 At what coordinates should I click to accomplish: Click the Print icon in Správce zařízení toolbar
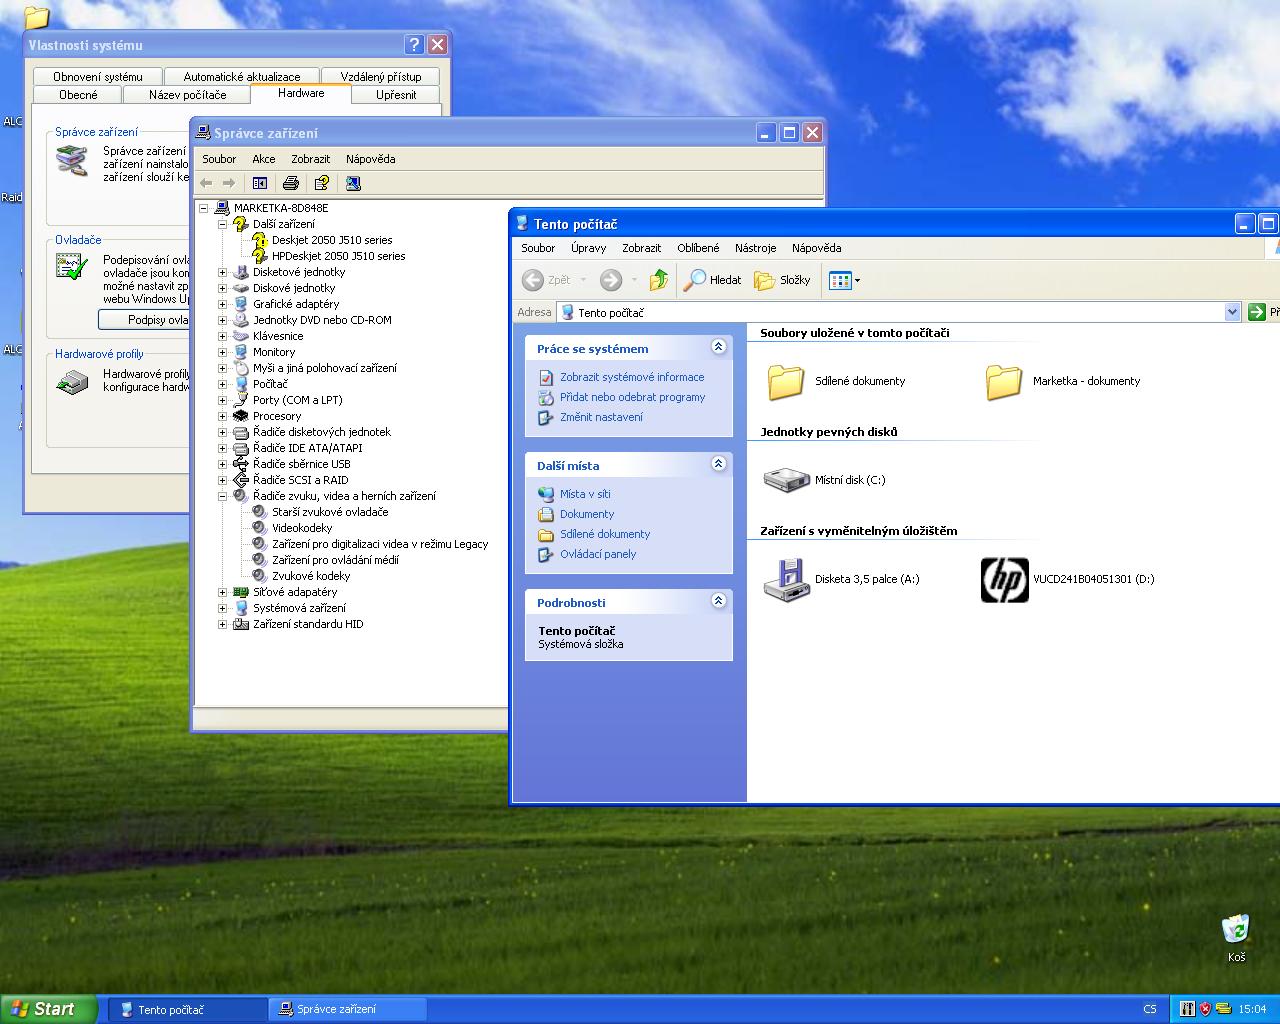point(291,183)
